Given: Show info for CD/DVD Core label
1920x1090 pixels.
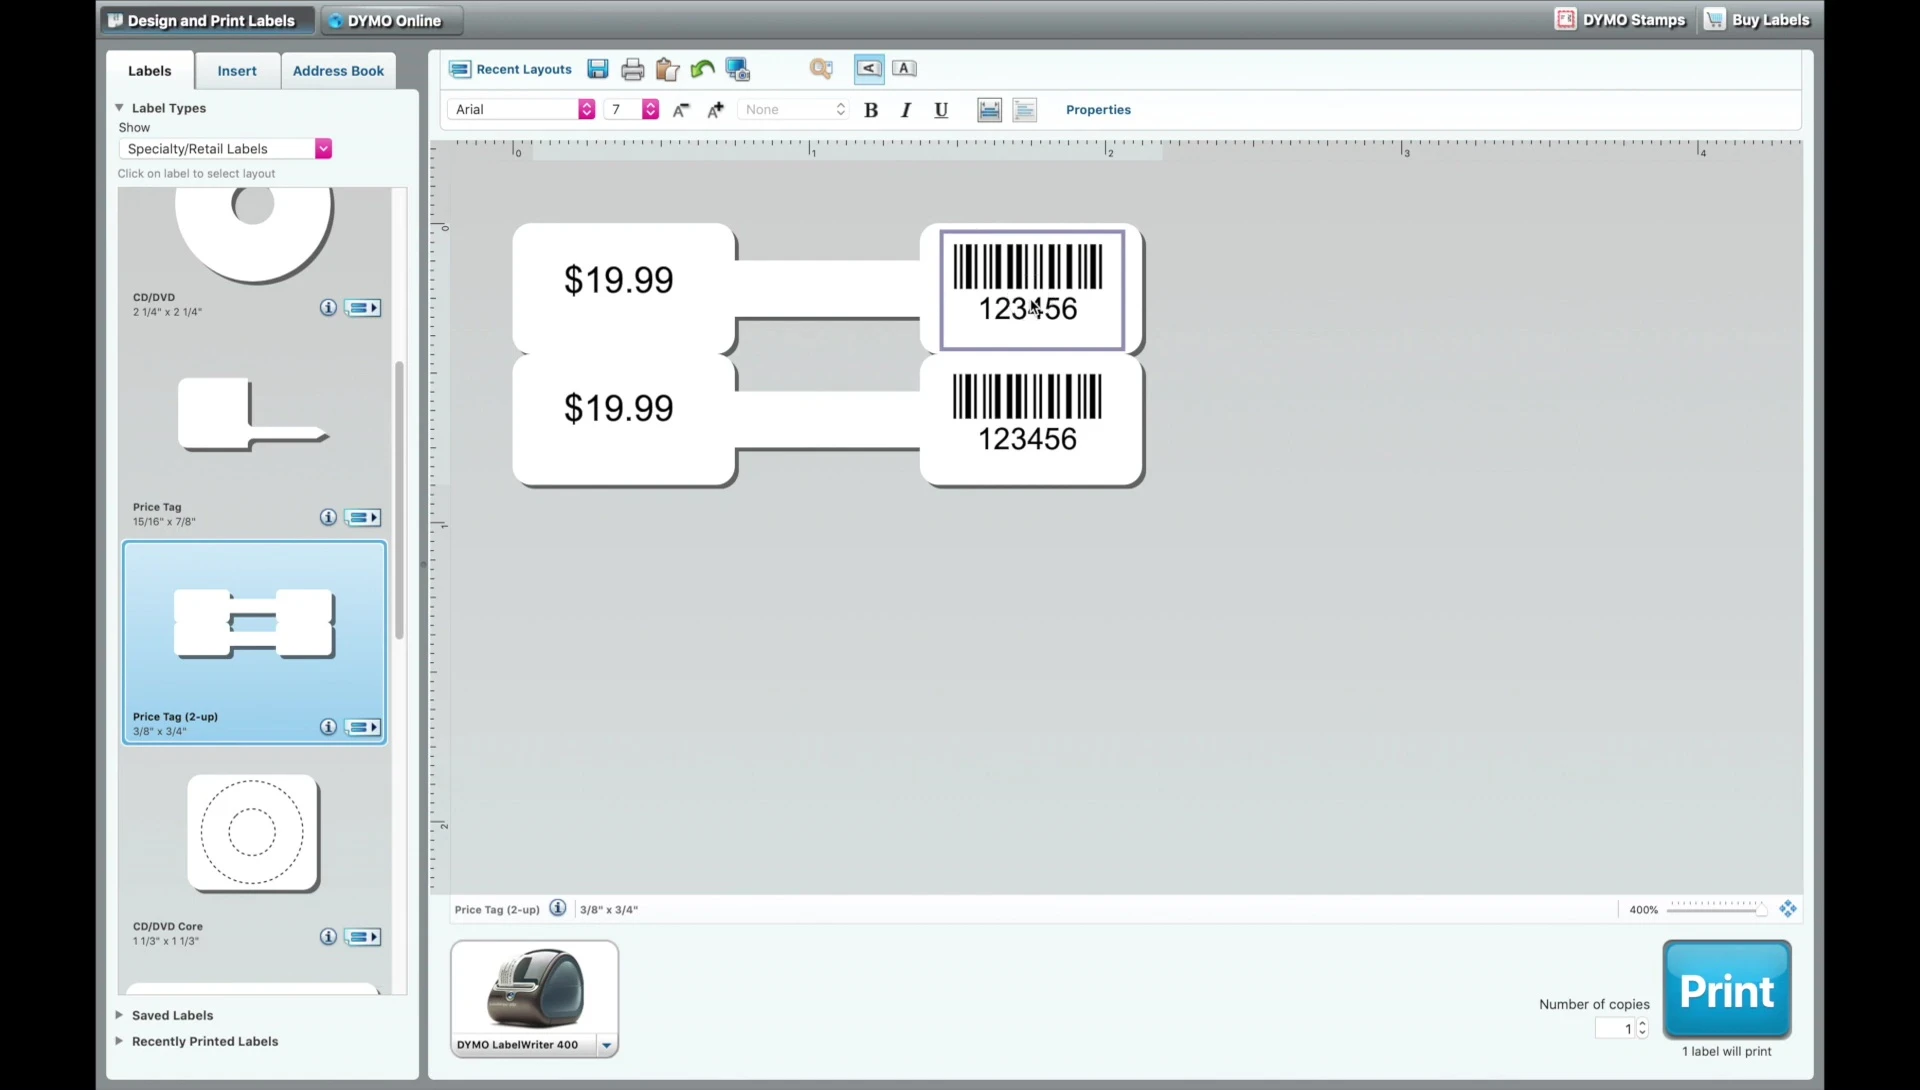Looking at the screenshot, I should pyautogui.click(x=328, y=937).
